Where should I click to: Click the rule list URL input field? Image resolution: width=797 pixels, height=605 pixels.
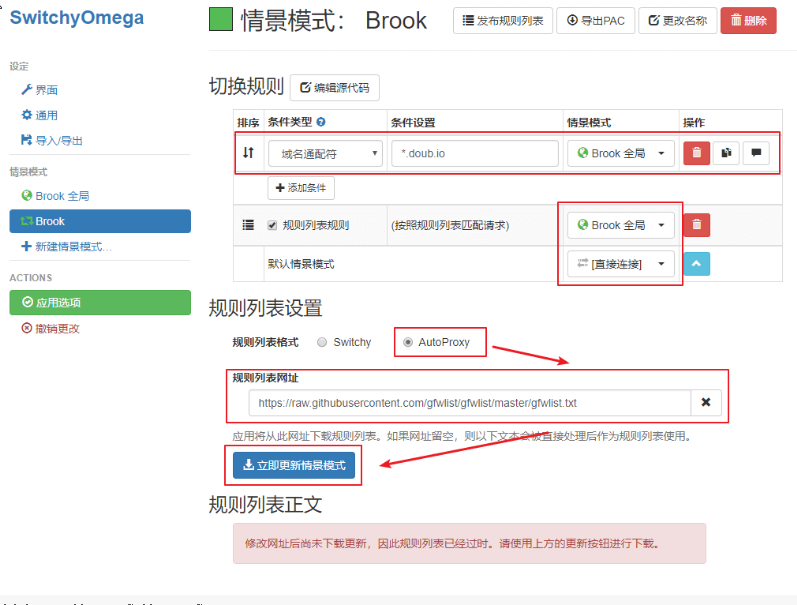click(x=470, y=403)
